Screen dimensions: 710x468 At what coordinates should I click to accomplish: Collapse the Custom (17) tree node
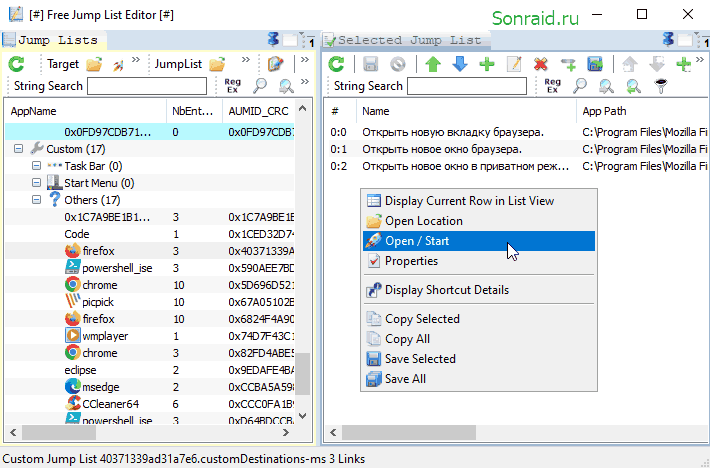pyautogui.click(x=18, y=149)
